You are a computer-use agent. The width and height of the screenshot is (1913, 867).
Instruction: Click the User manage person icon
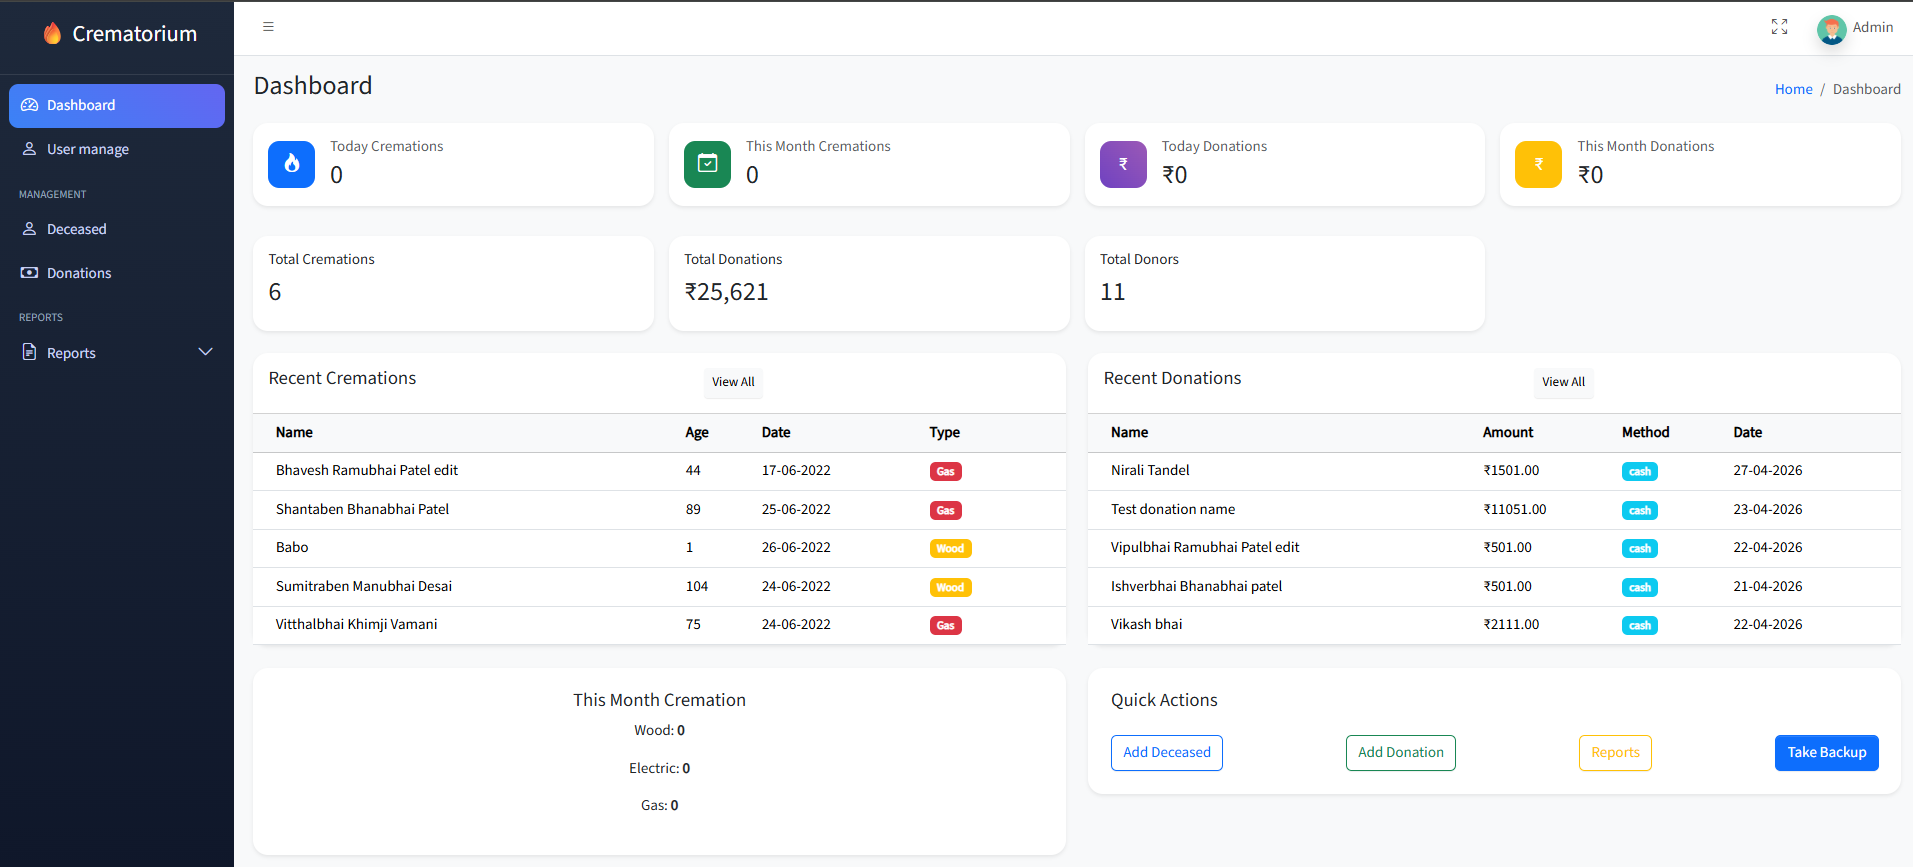click(30, 149)
